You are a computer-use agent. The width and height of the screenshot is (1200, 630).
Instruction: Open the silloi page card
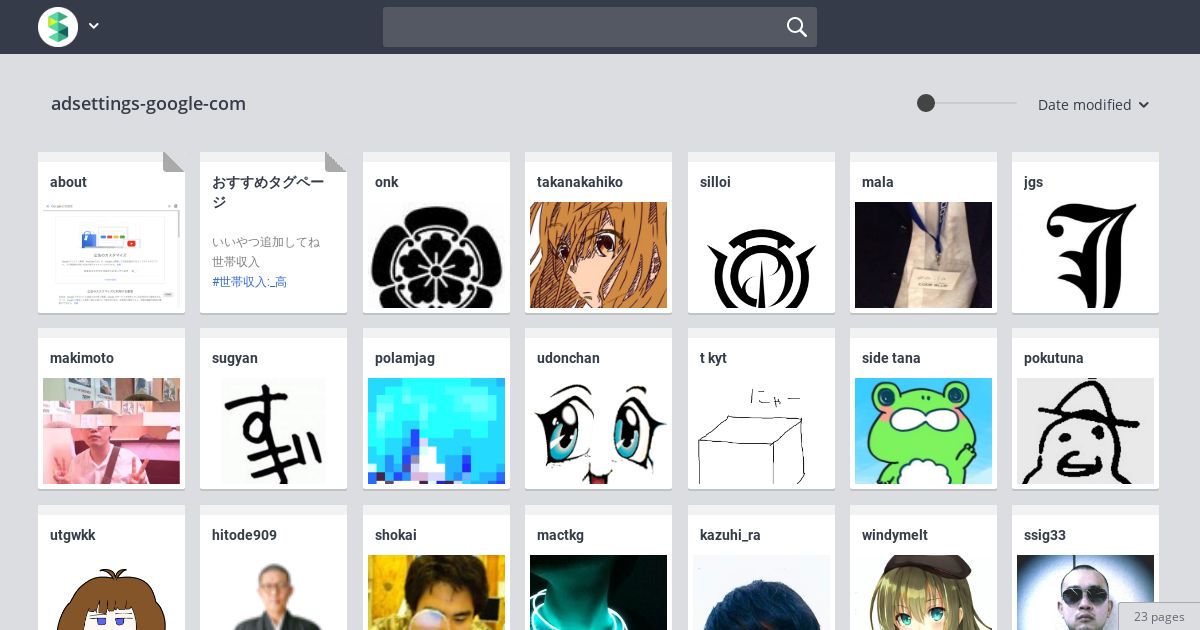(761, 232)
